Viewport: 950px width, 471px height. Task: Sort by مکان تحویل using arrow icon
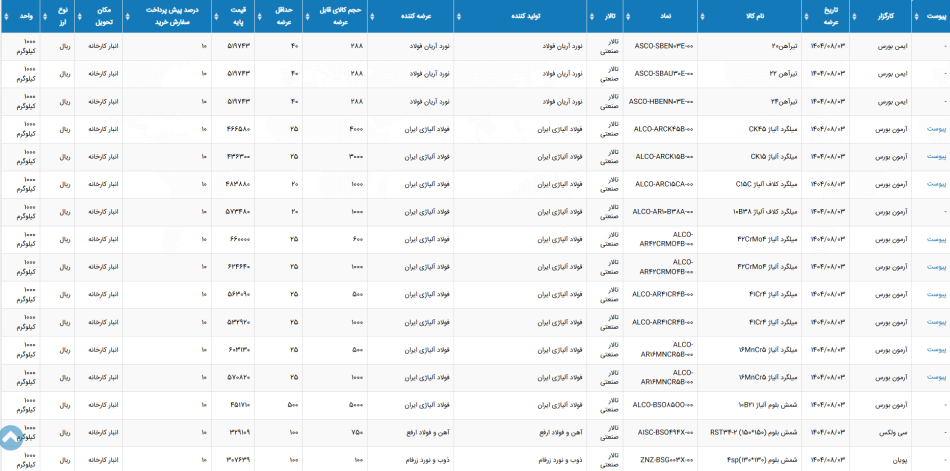click(79, 16)
